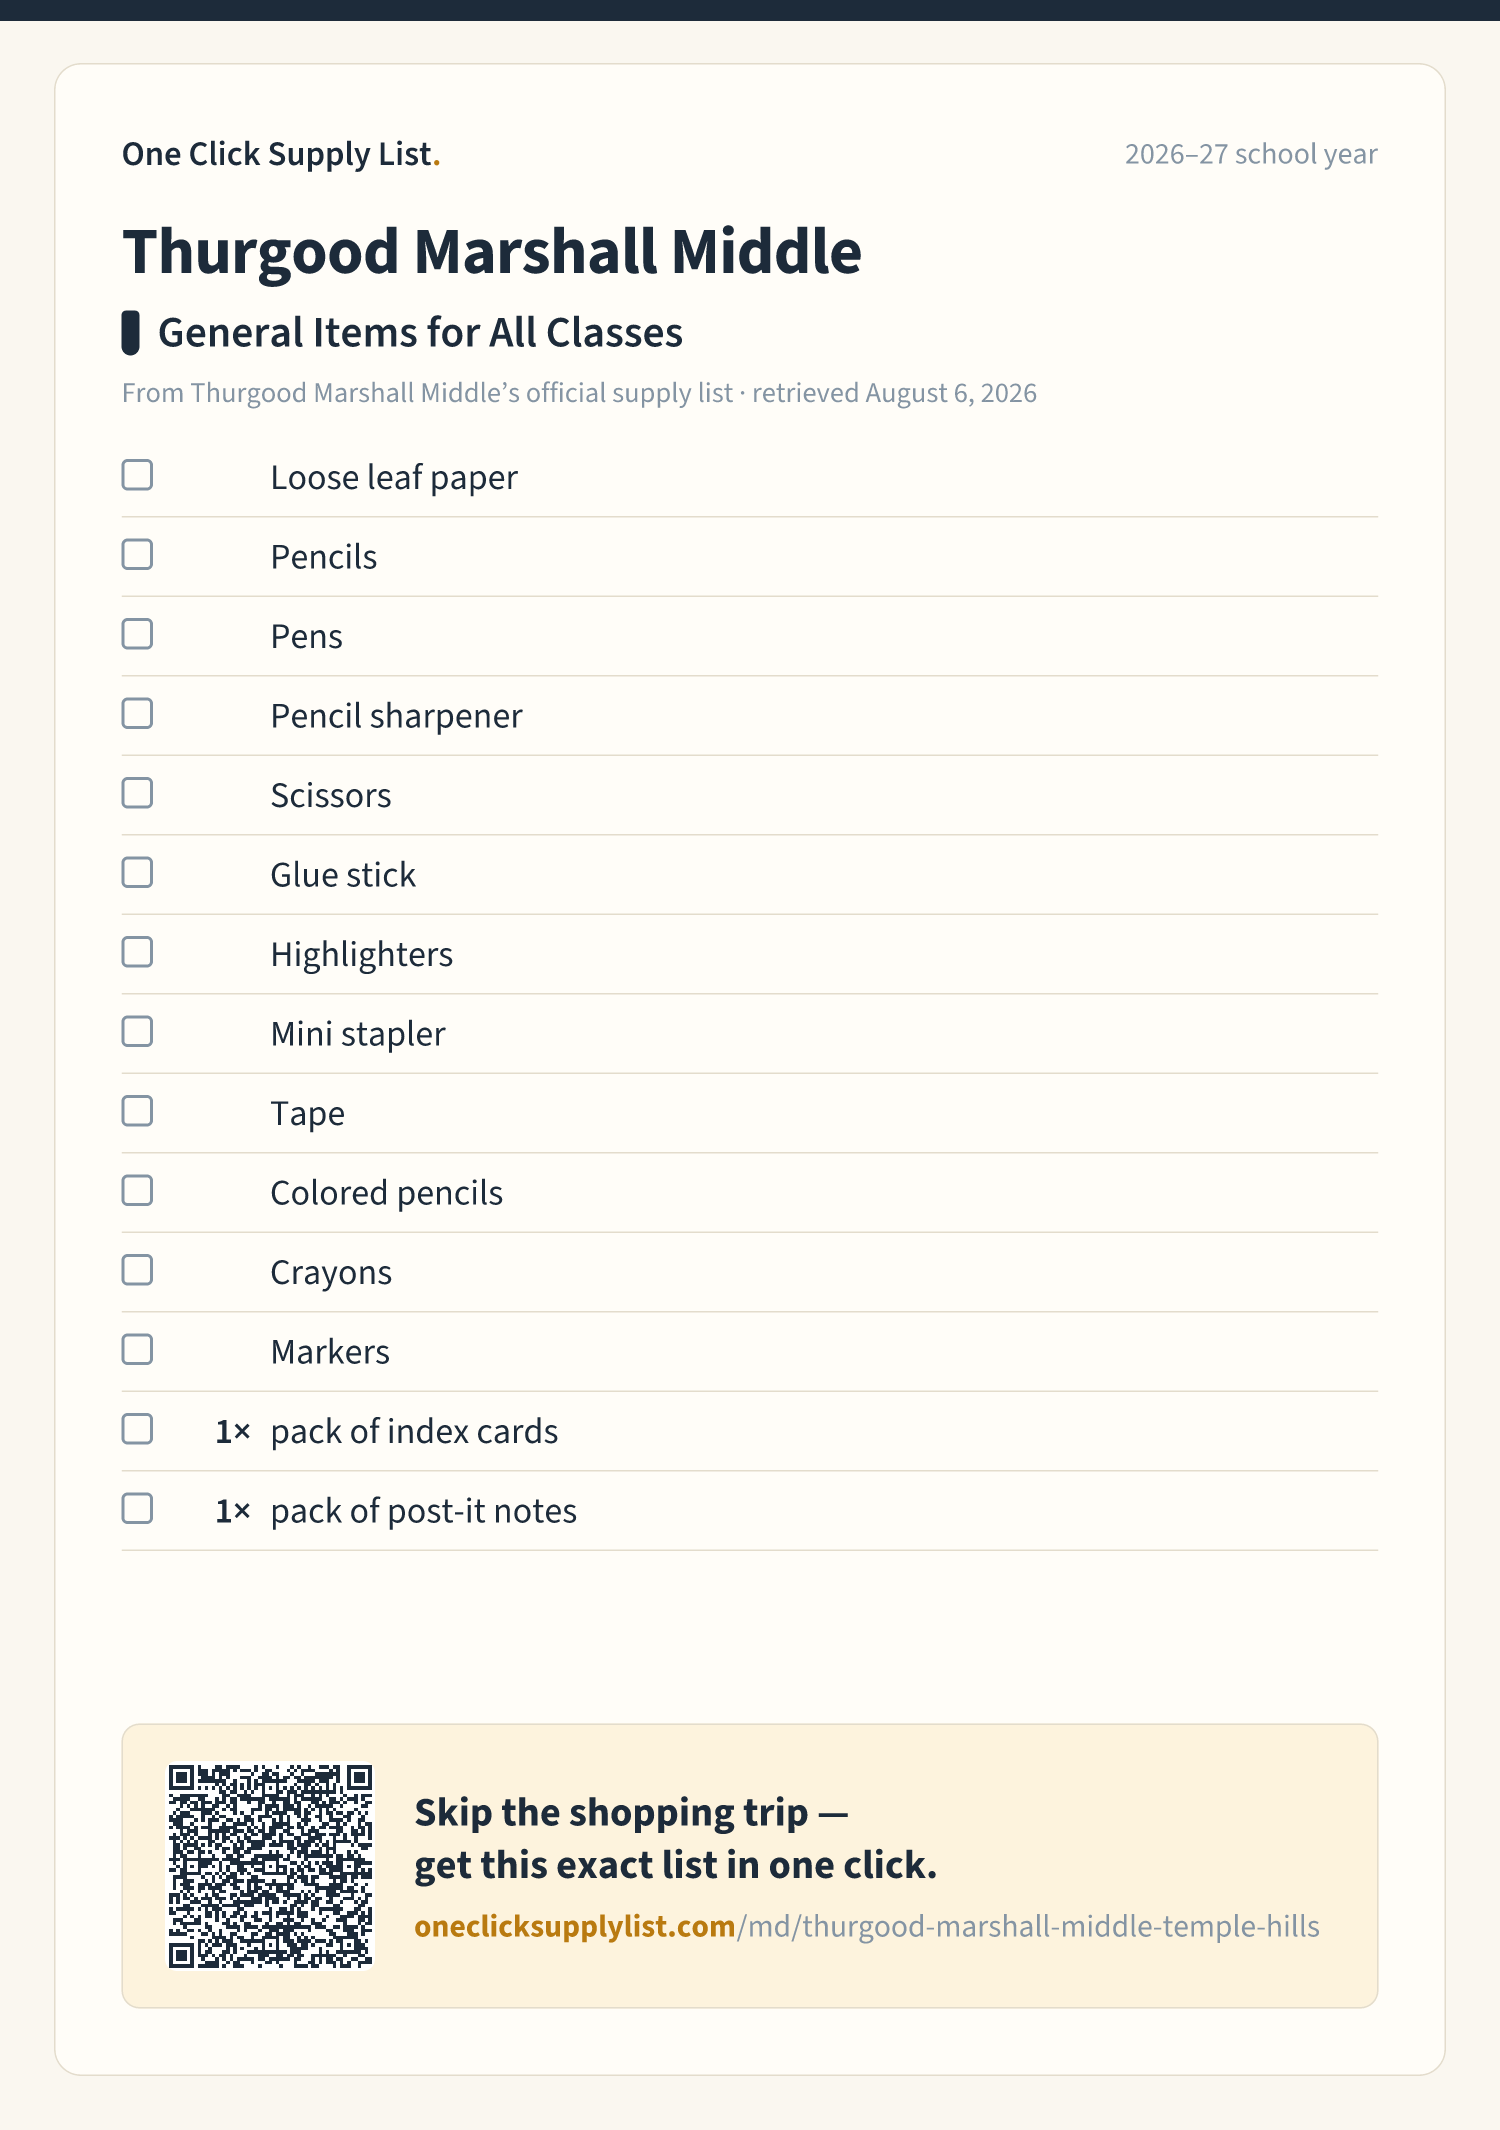Image resolution: width=1500 pixels, height=2130 pixels.
Task: Toggle the Scissors checkbox
Action: [137, 793]
